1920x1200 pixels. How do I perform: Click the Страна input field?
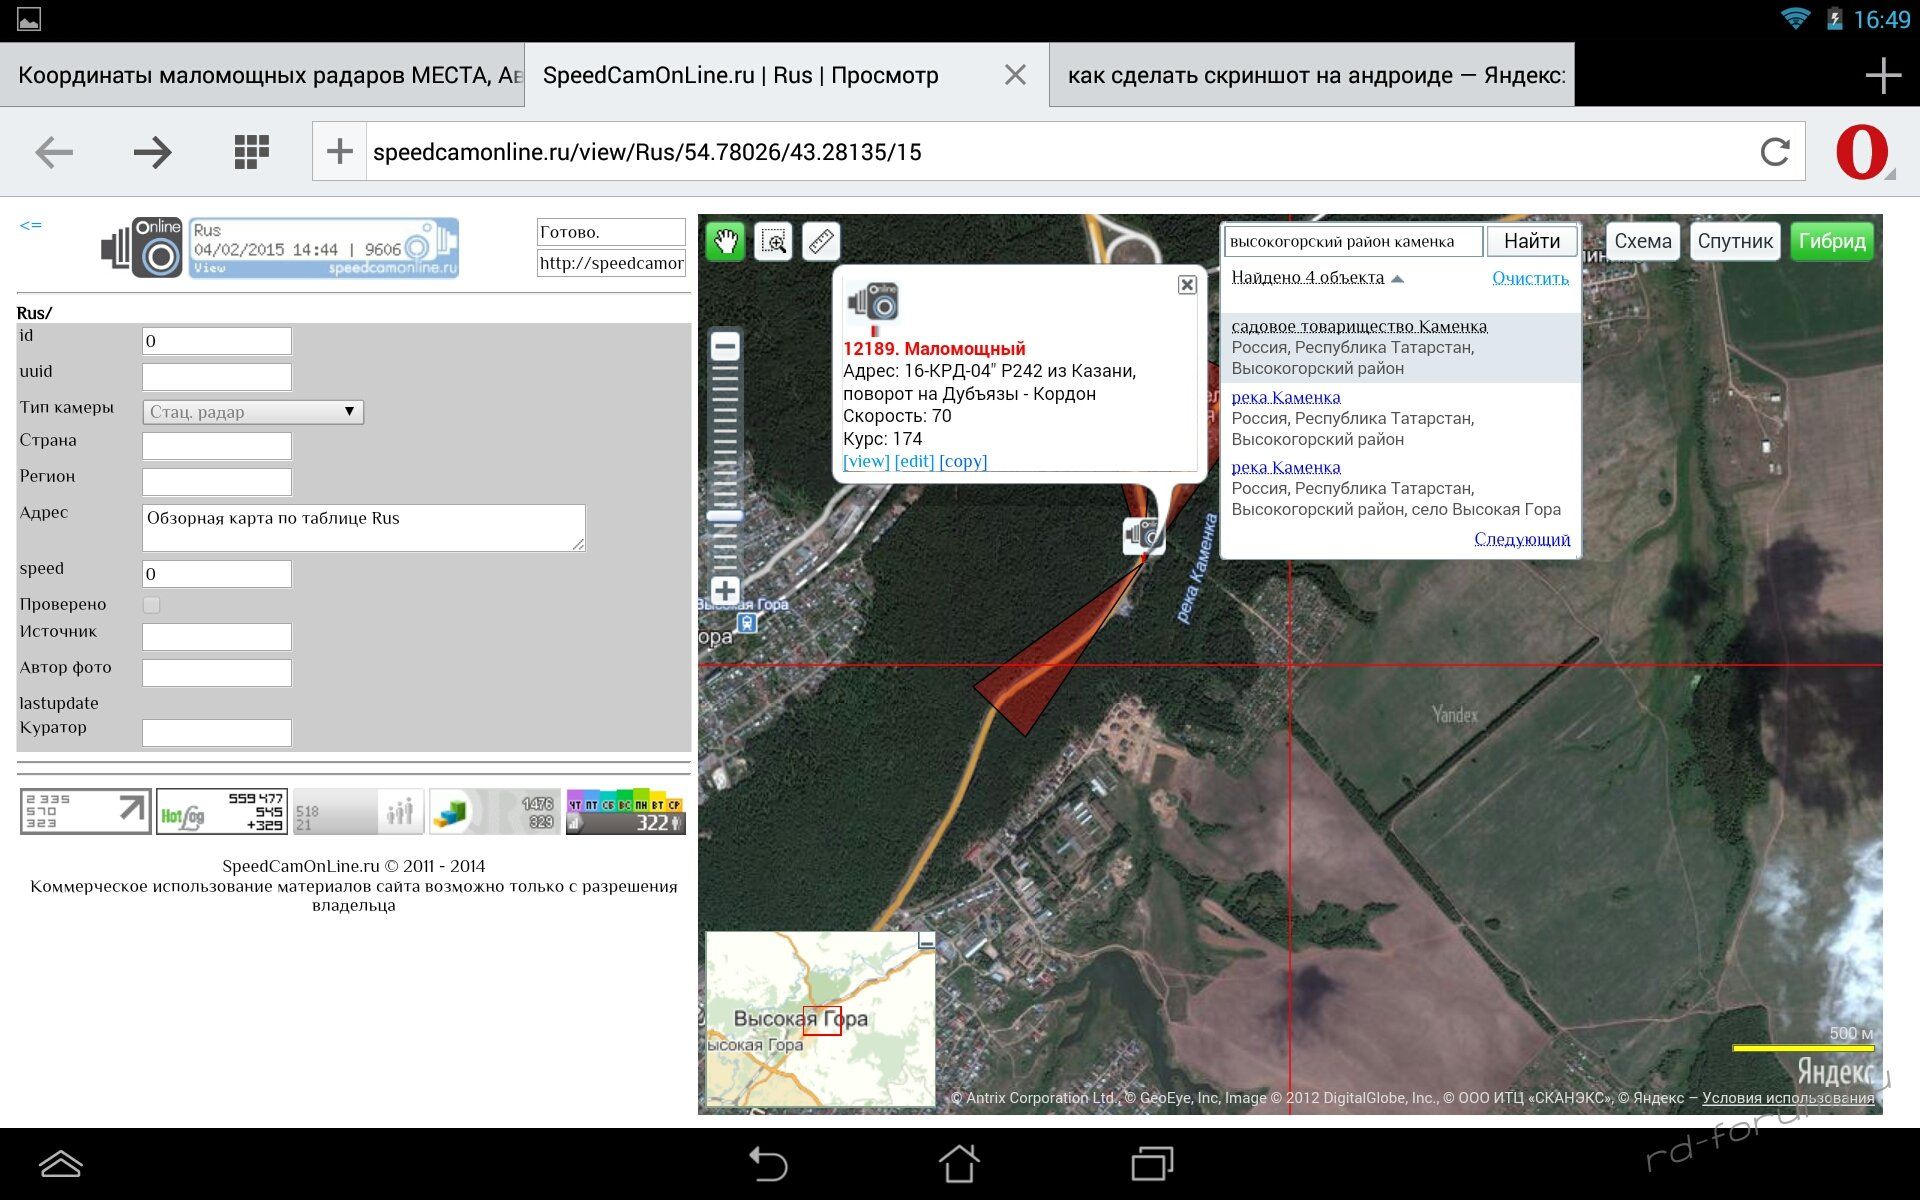pos(217,446)
